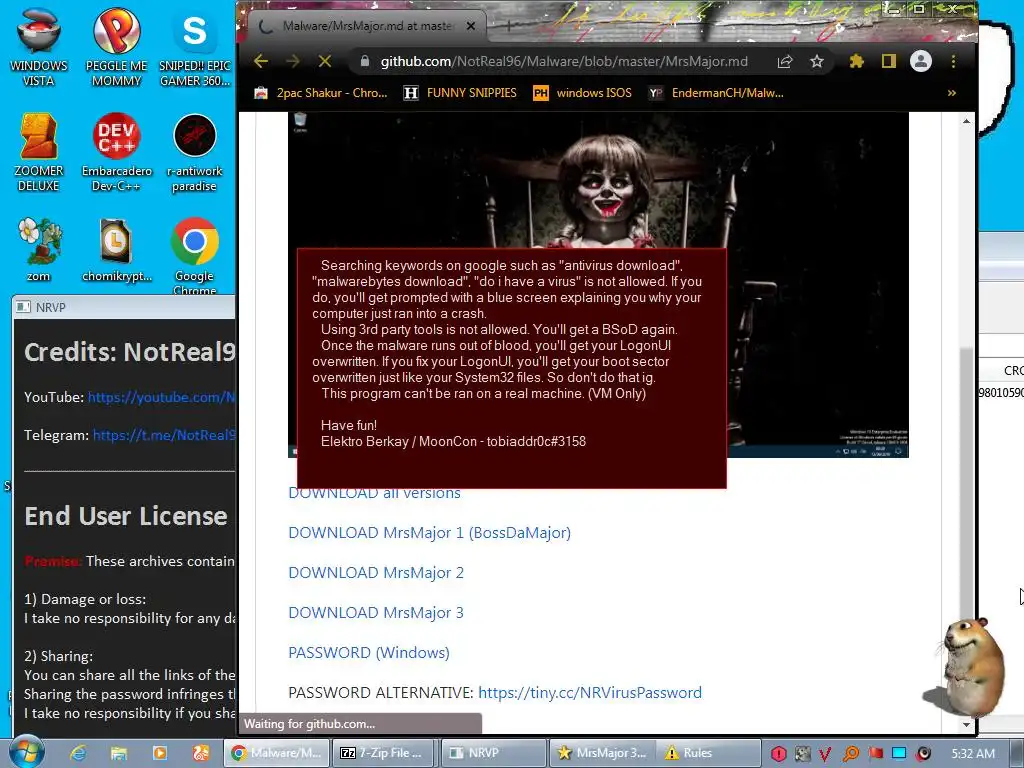1024x768 pixels.
Task: Open the zom desktop icon
Action: tap(39, 250)
